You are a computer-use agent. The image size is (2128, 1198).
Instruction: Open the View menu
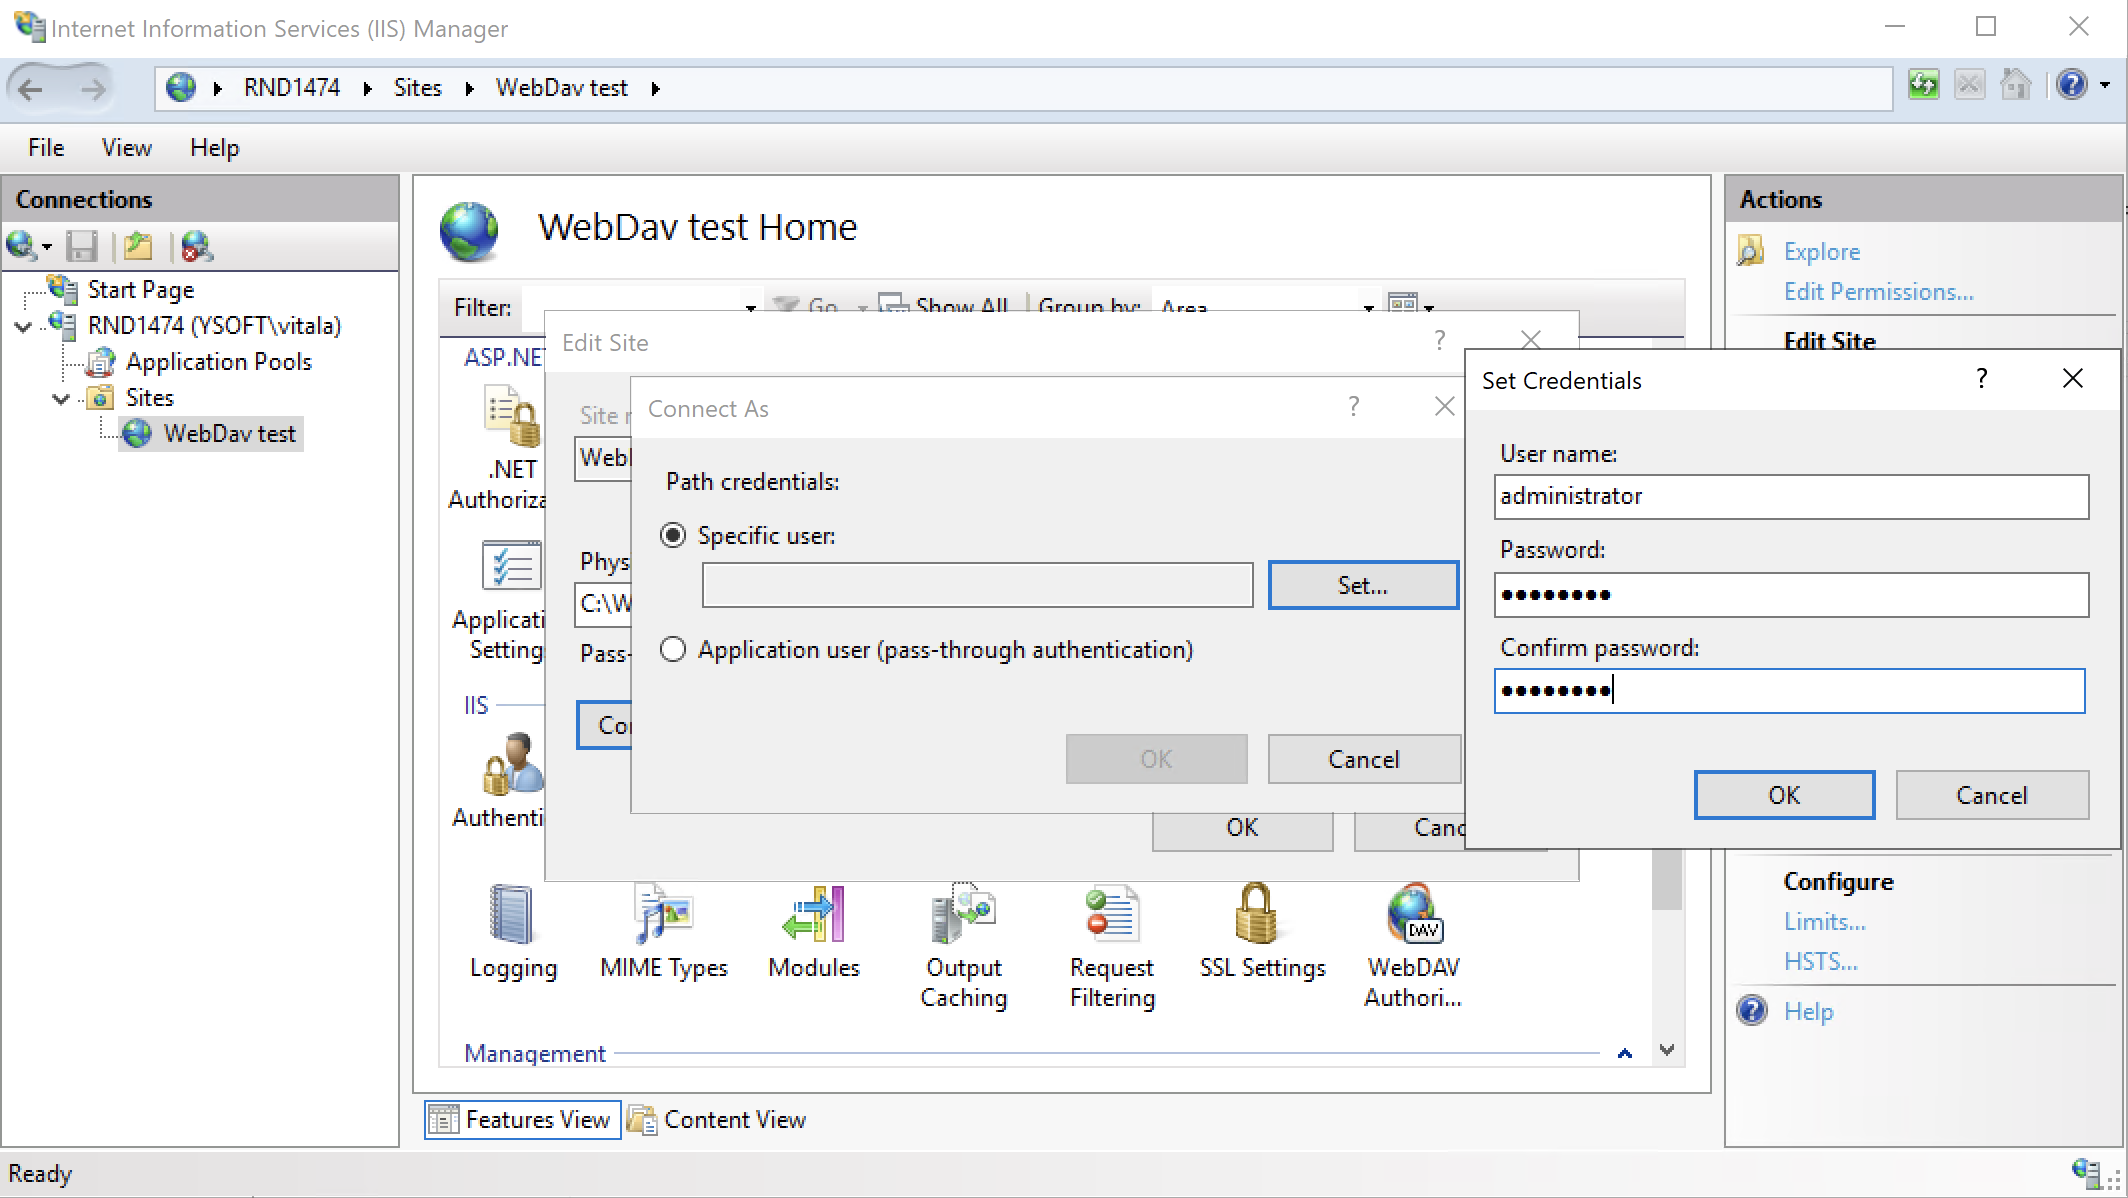[x=125, y=147]
